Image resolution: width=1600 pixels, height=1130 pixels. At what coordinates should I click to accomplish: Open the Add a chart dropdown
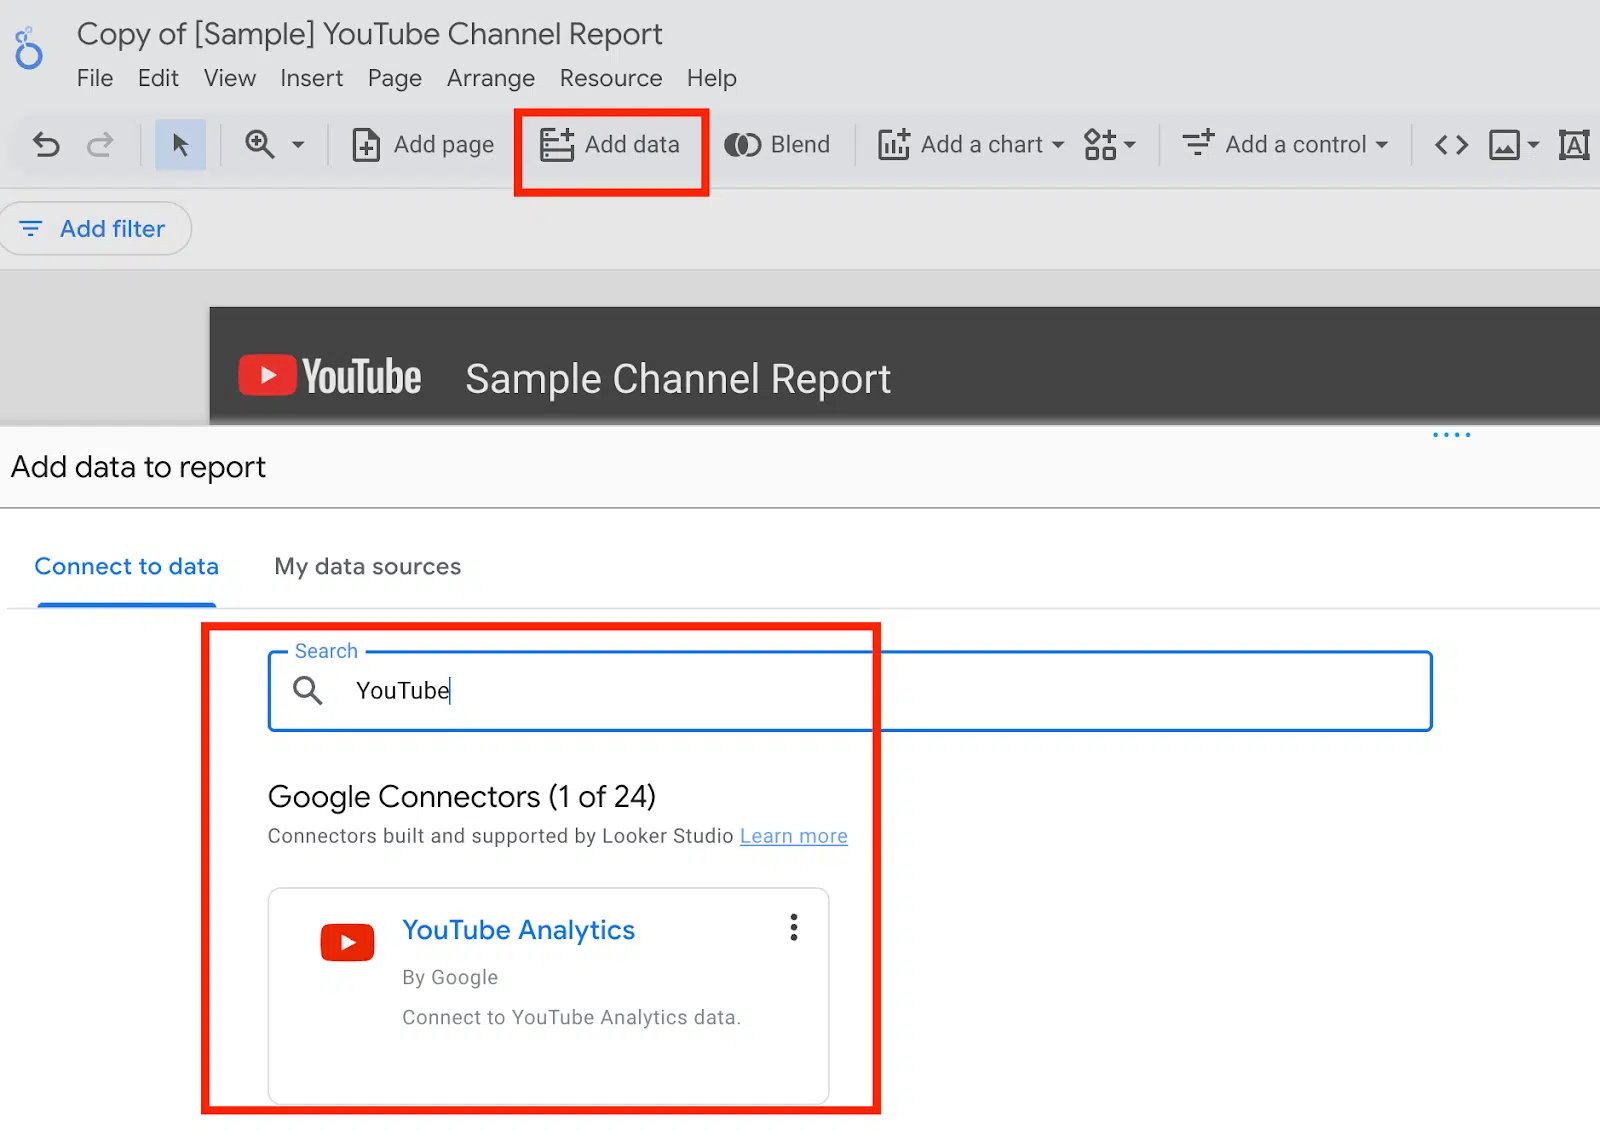[x=971, y=145]
